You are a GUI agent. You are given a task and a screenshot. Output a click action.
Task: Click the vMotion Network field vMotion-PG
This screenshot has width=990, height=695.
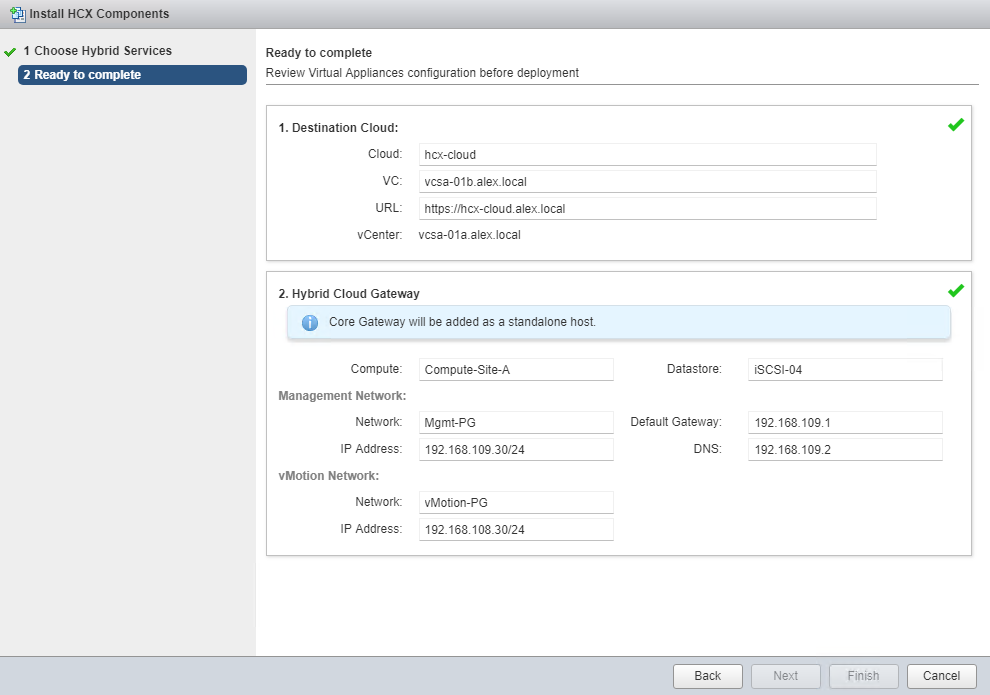tap(515, 502)
